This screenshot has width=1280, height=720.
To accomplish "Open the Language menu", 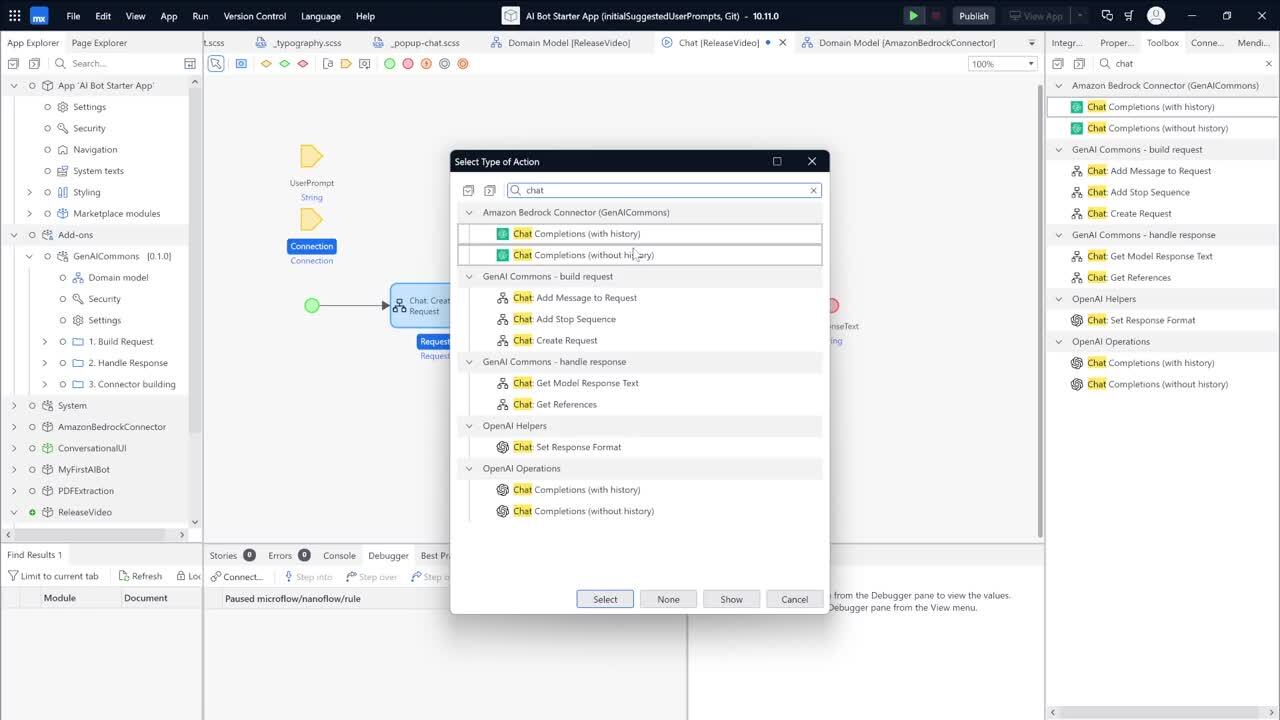I will click(320, 16).
